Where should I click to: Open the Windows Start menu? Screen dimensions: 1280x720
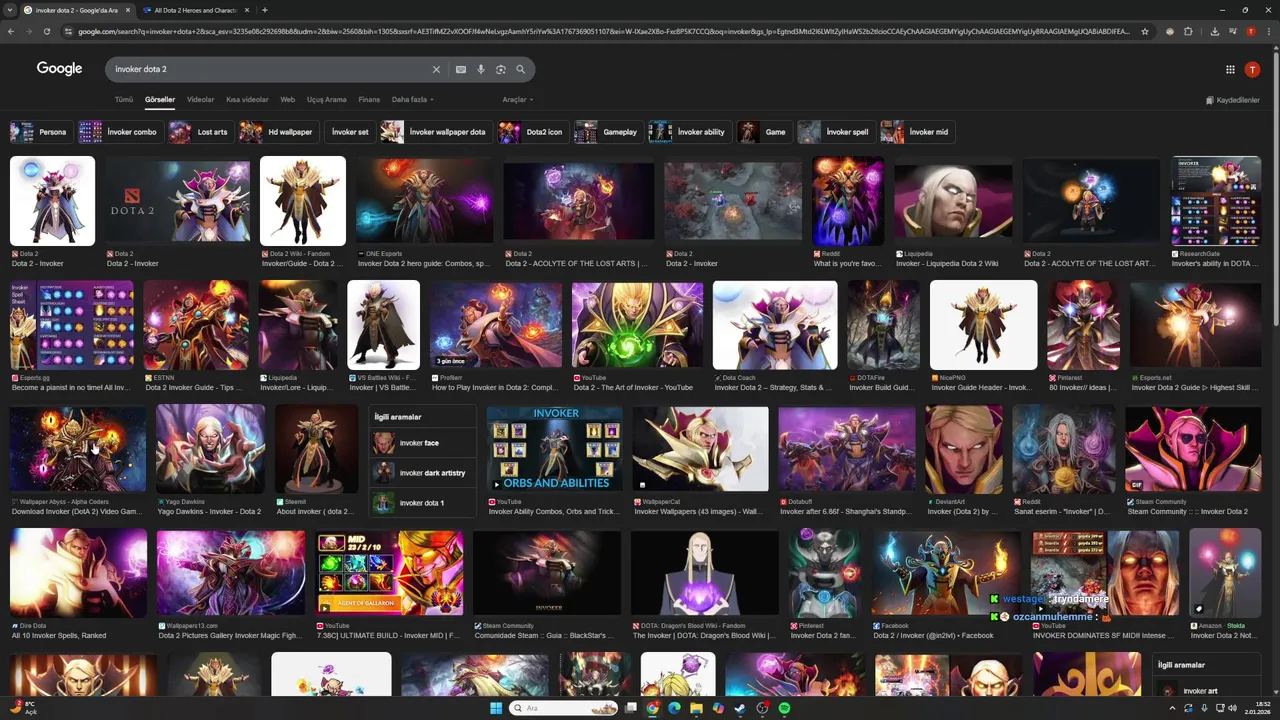point(496,708)
